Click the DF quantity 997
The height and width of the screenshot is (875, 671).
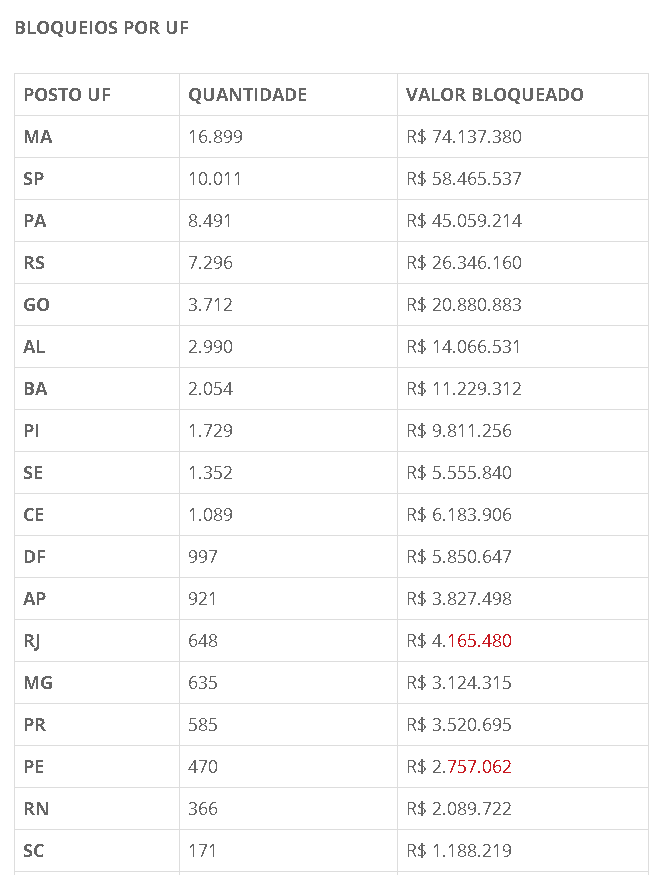pos(203,557)
